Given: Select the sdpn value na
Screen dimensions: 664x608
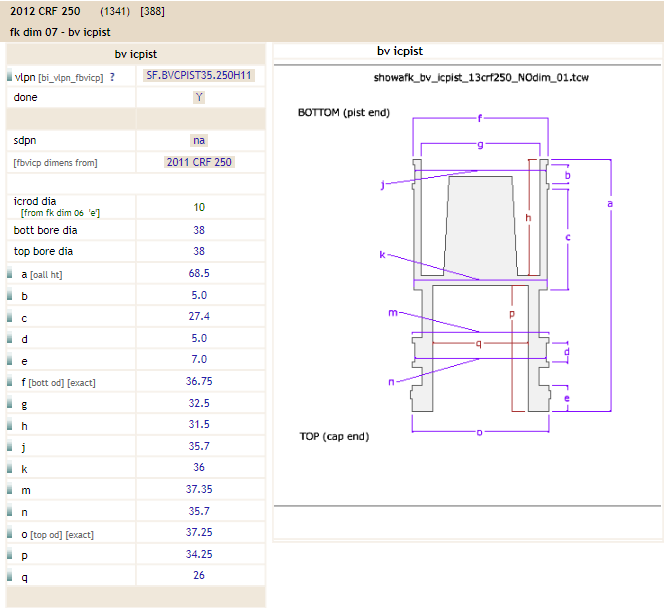Looking at the screenshot, I should pos(199,141).
